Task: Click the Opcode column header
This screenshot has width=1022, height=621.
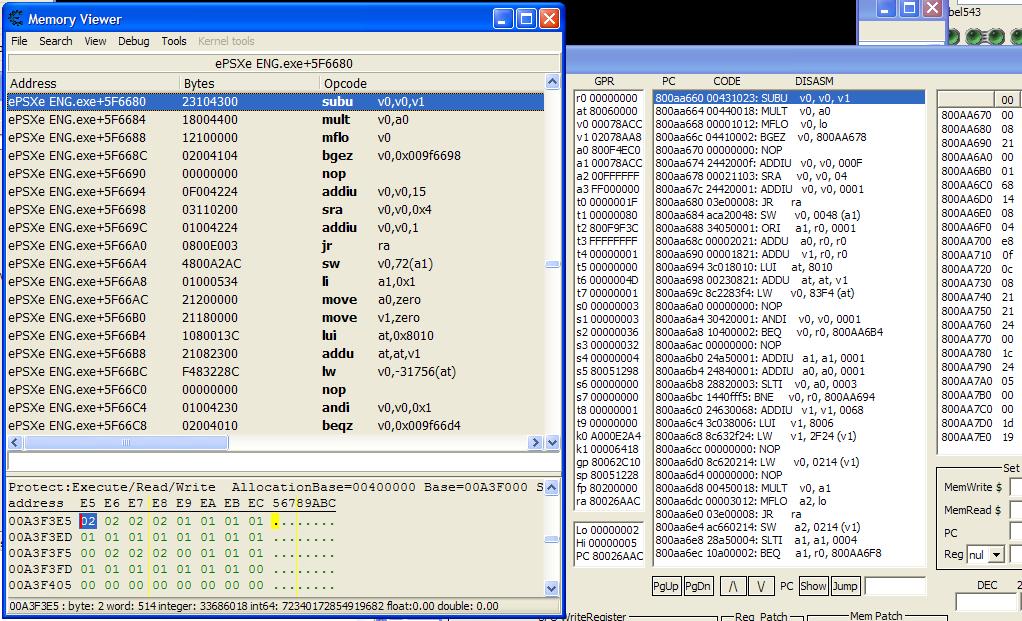Action: click(x=431, y=83)
